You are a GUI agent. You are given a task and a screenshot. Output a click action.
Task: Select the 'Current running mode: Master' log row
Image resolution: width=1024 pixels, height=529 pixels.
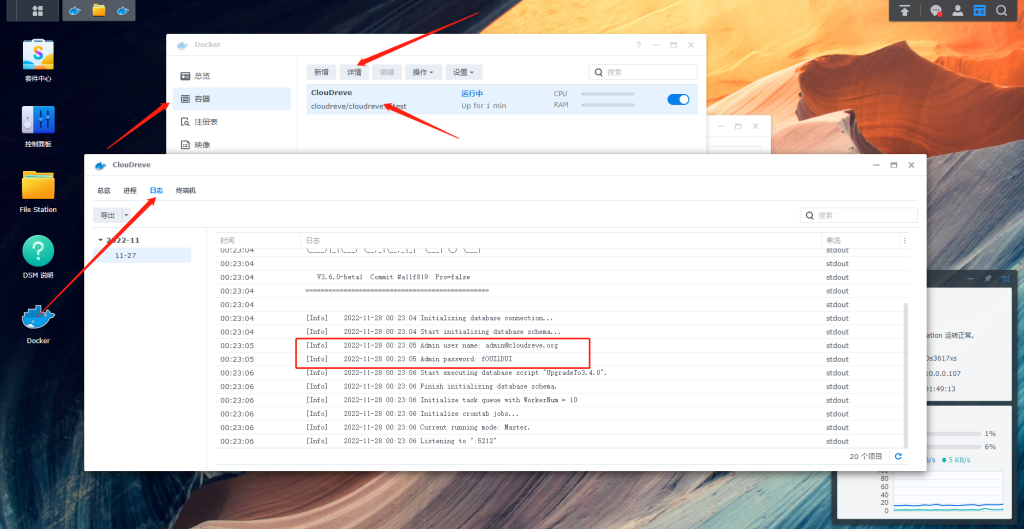pos(559,428)
